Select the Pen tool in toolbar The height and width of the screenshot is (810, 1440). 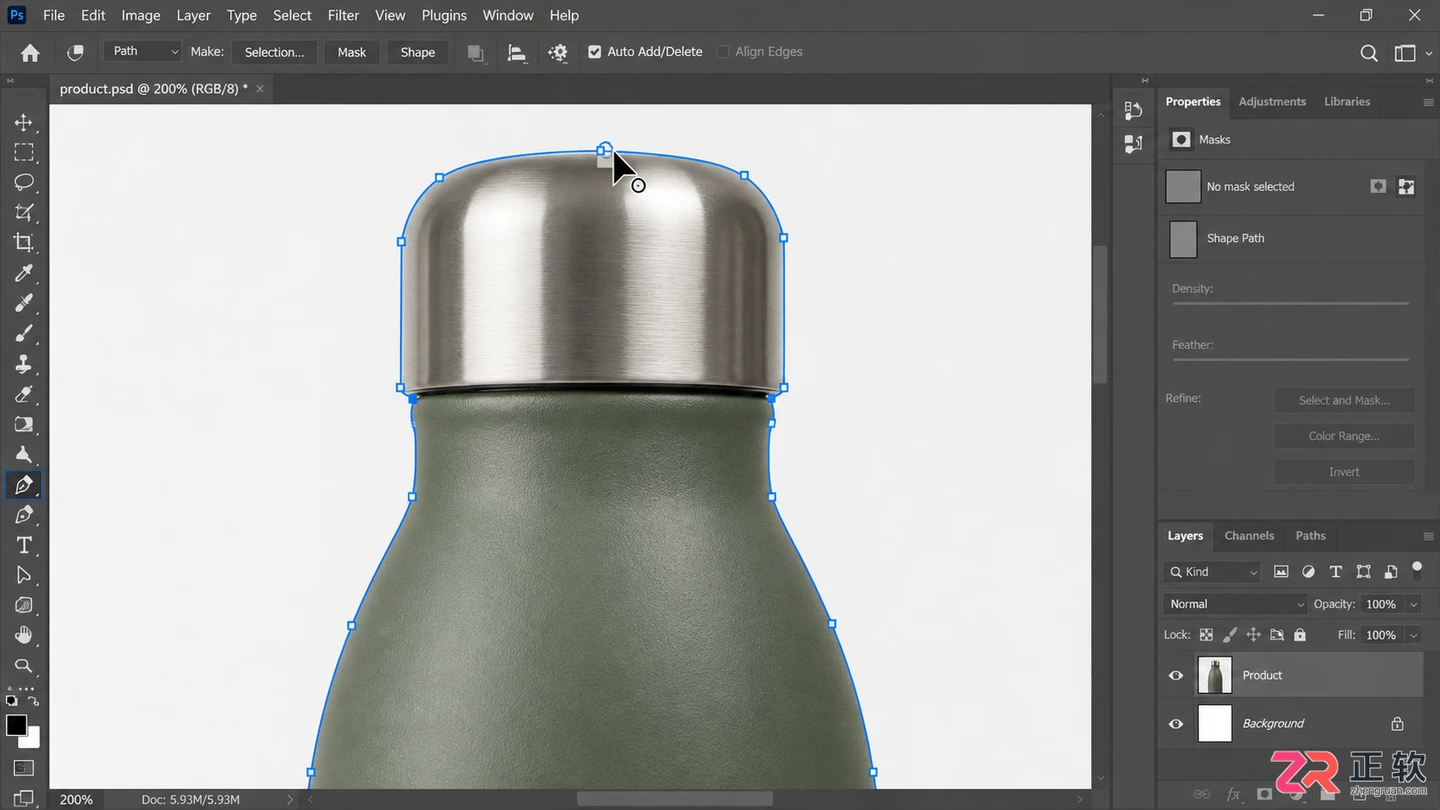(x=23, y=485)
